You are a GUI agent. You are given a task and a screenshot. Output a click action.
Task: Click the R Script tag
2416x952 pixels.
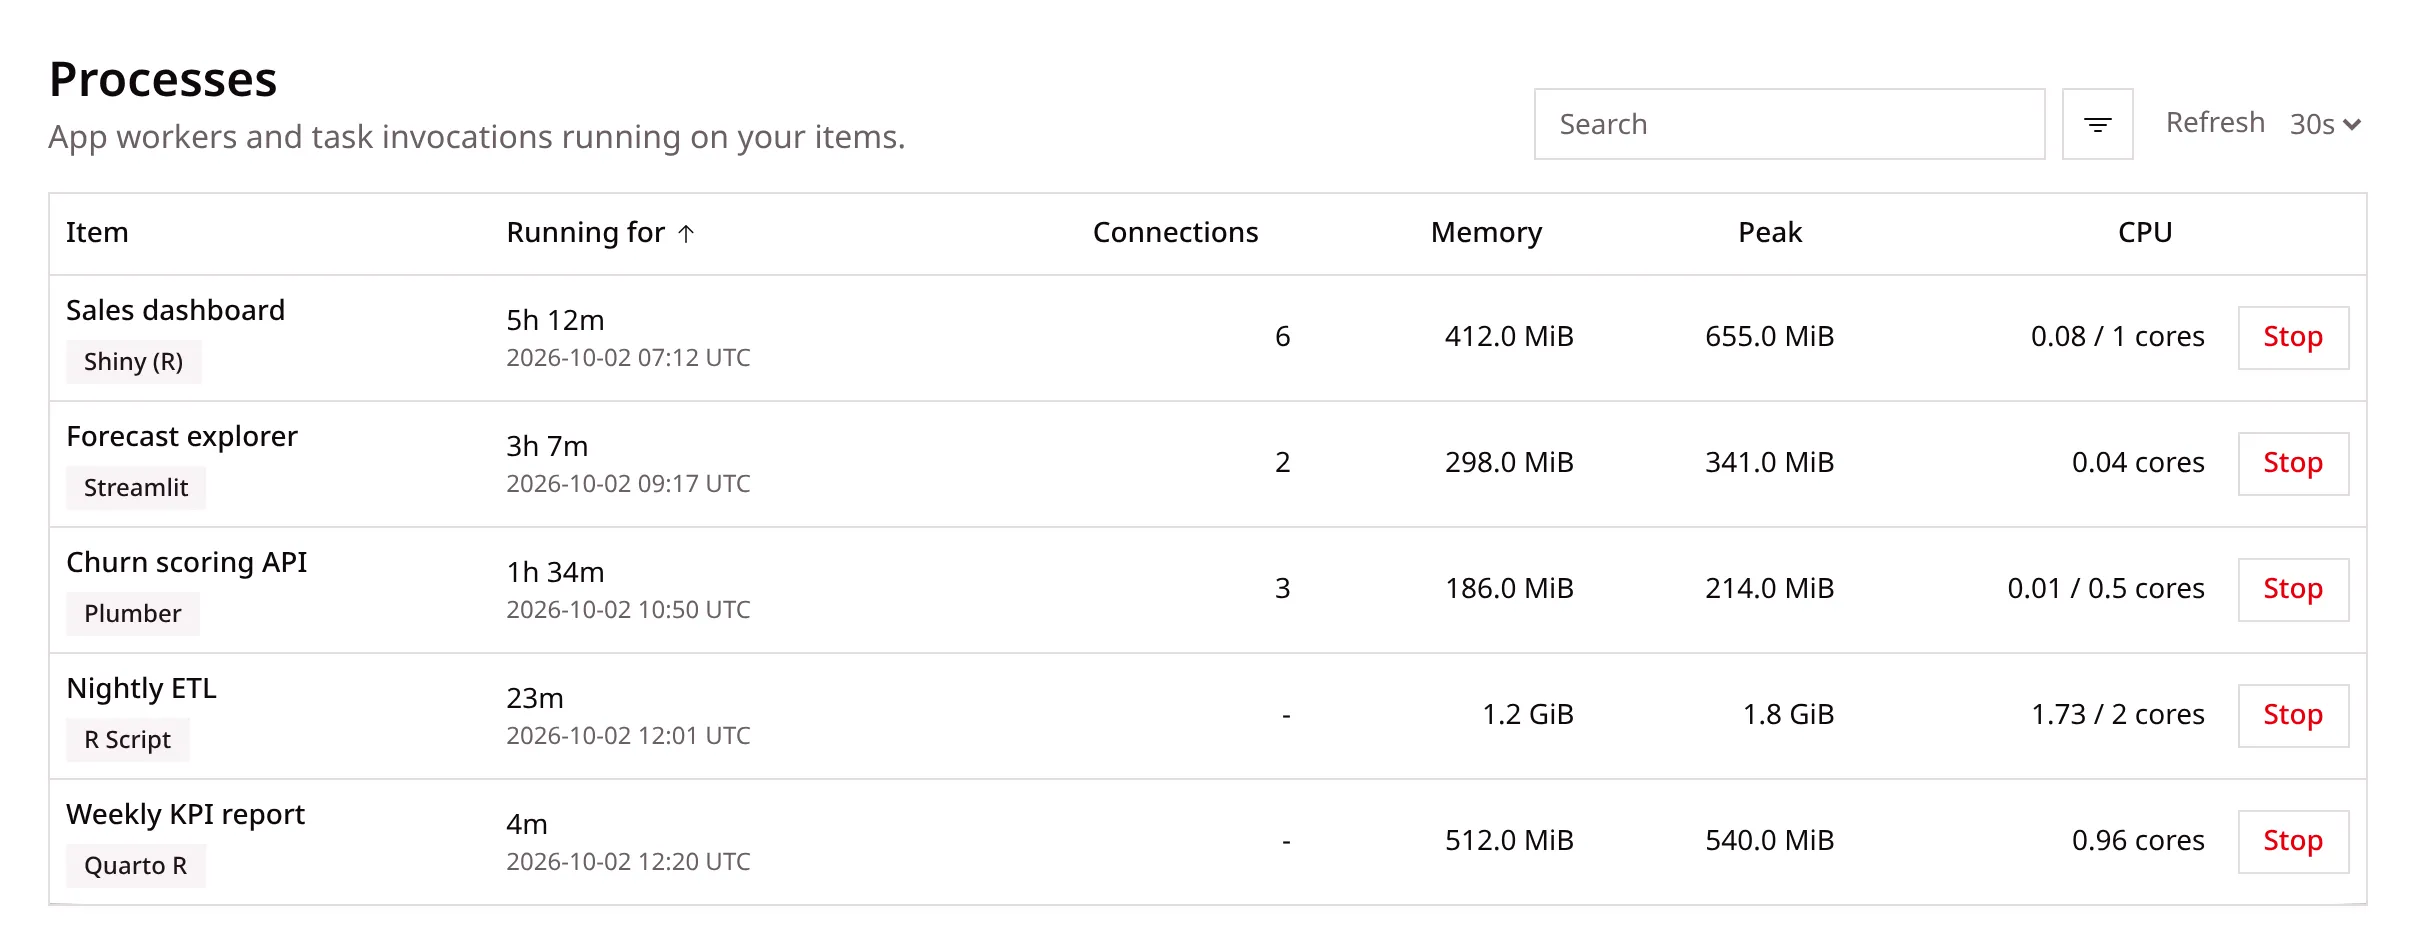tap(127, 740)
